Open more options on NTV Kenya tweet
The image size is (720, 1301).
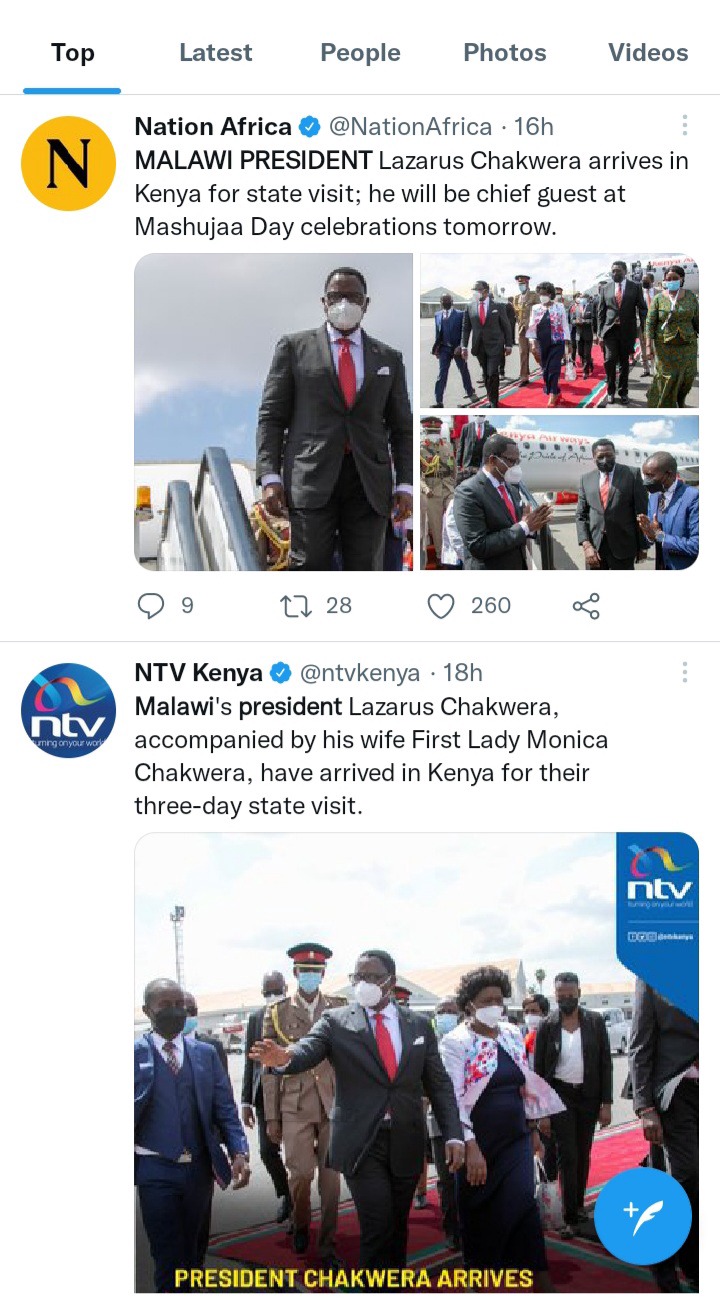click(x=684, y=671)
